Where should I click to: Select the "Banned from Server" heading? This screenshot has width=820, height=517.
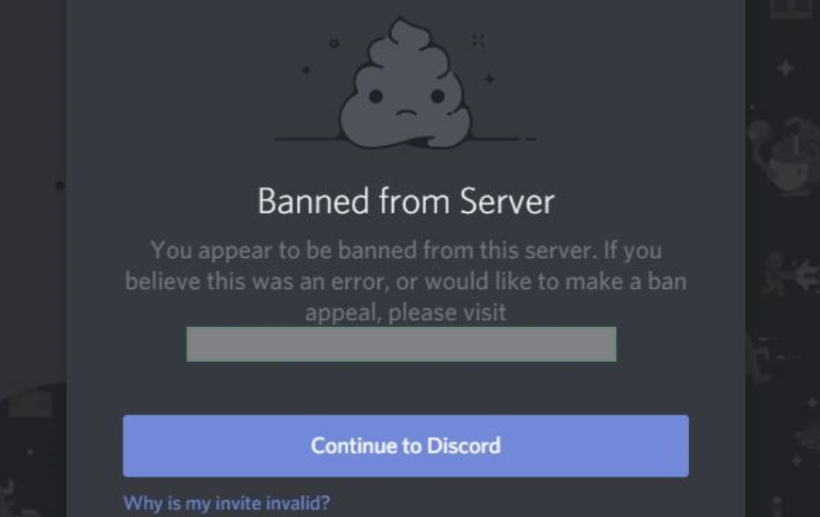[406, 201]
